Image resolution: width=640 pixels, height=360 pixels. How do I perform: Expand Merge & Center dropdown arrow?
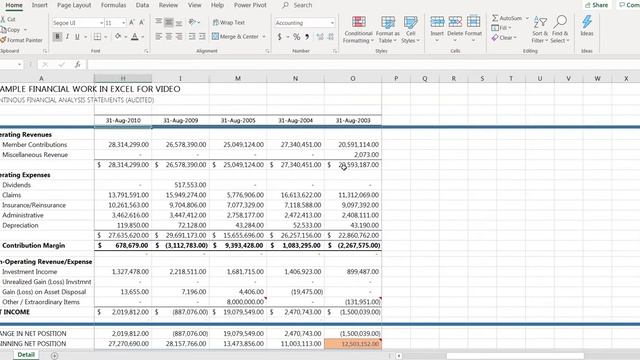point(264,37)
